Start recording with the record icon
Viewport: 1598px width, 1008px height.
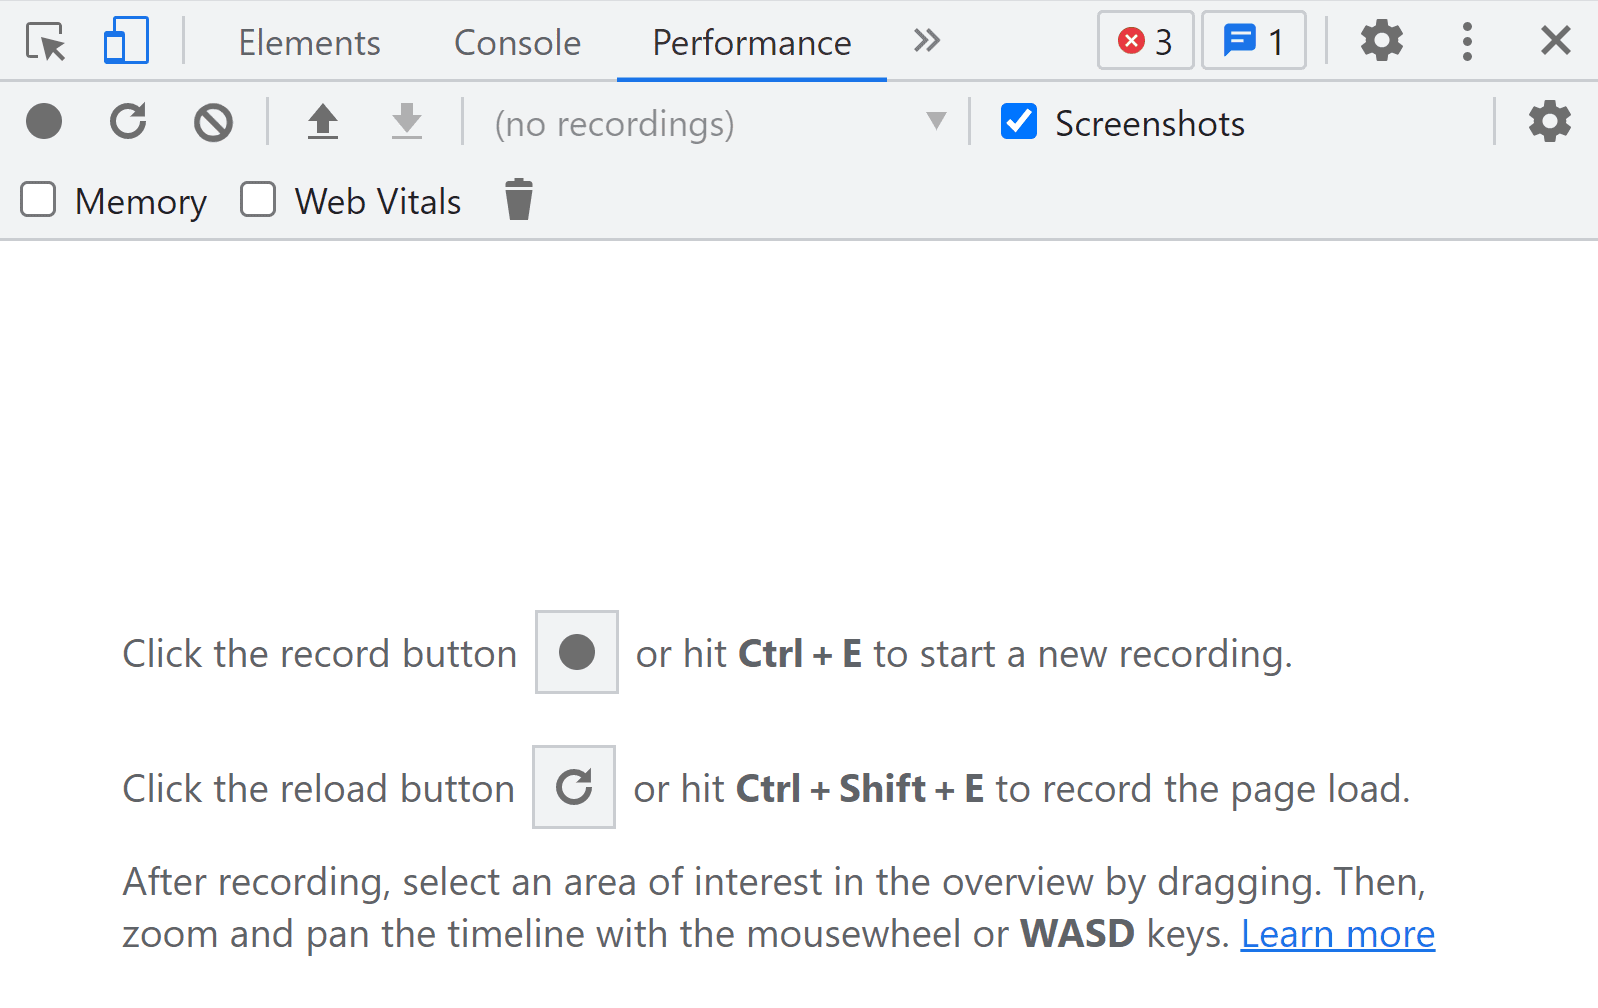coord(44,122)
